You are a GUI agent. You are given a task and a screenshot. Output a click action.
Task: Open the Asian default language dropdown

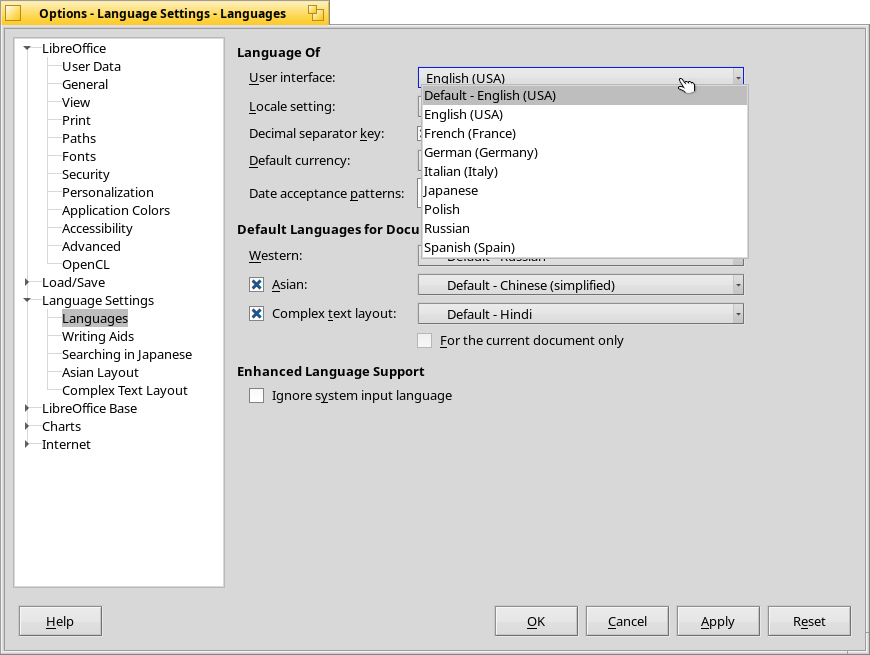[580, 285]
